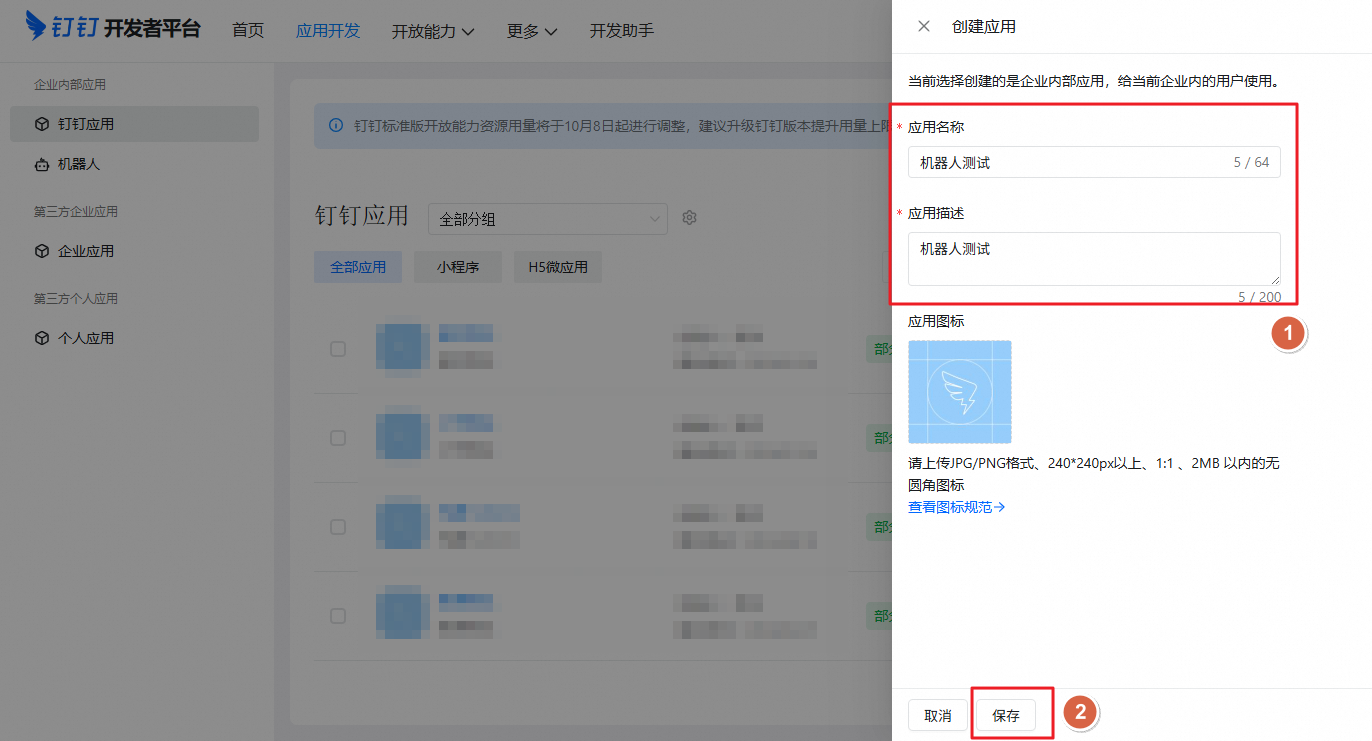Click the DingTalk logo in the header
The image size is (1372, 741).
36,27
